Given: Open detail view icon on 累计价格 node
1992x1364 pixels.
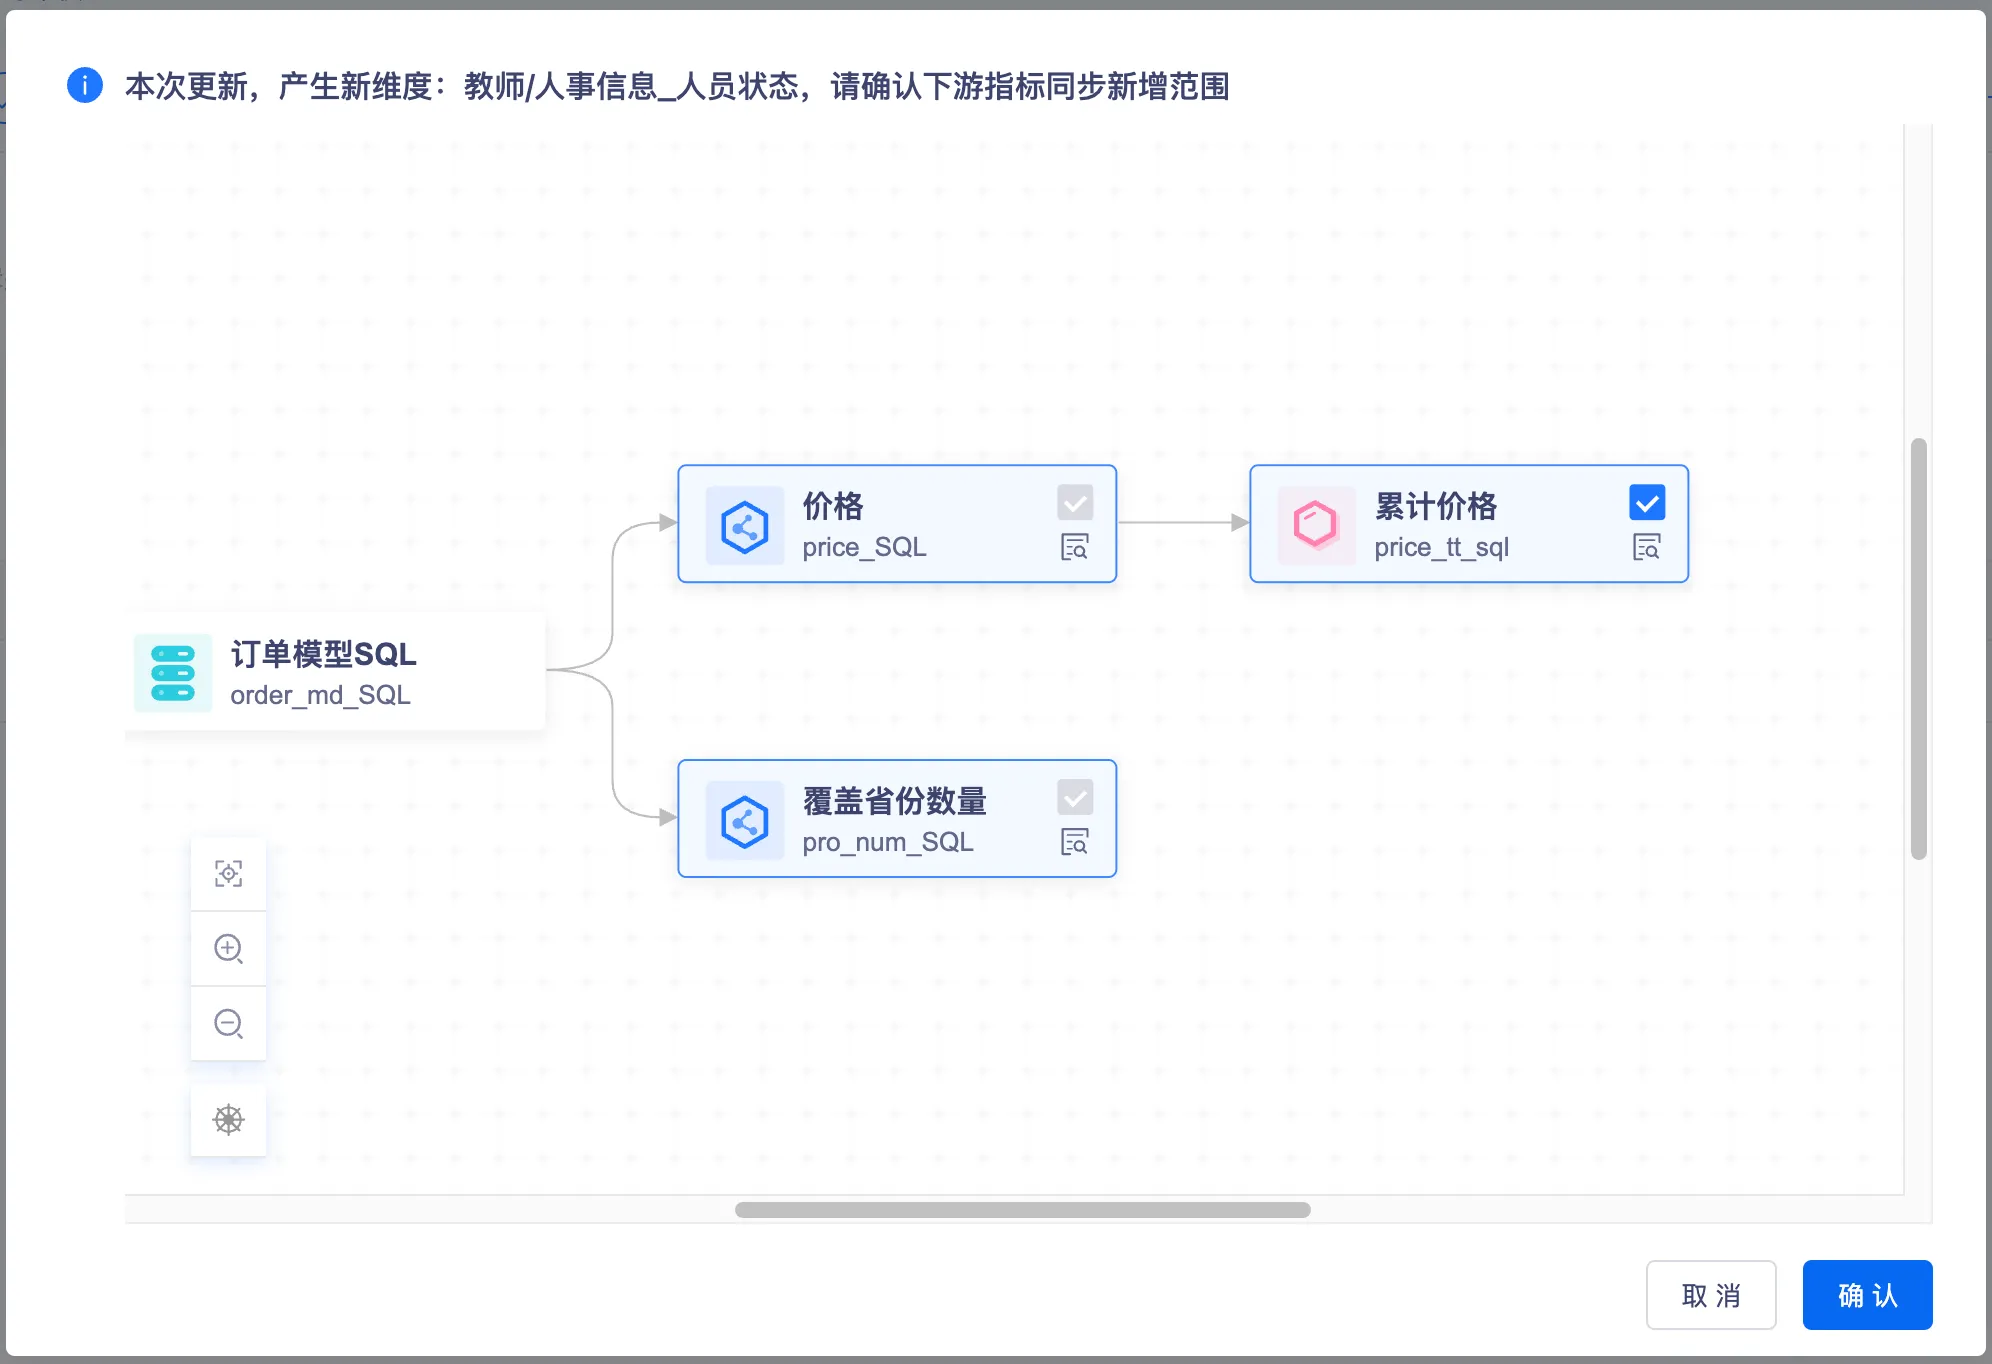Looking at the screenshot, I should click(x=1646, y=547).
